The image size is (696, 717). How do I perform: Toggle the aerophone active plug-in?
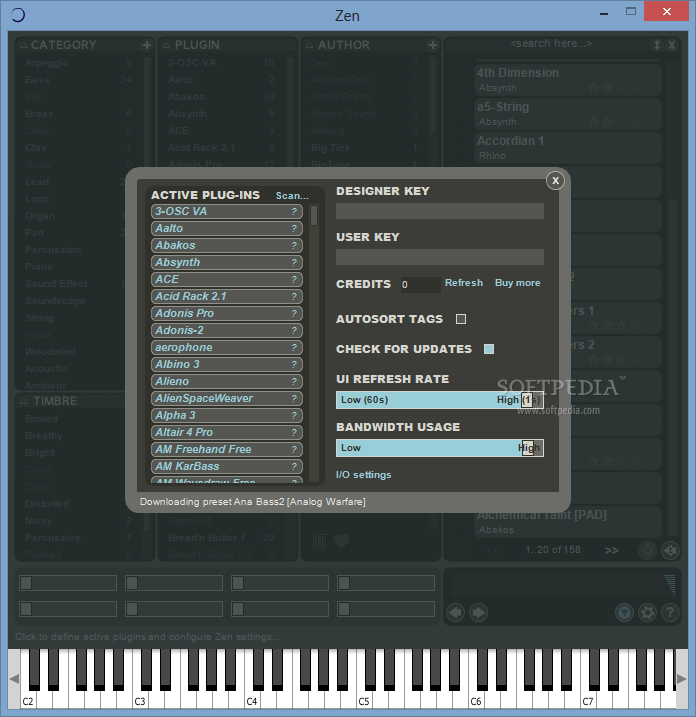point(227,348)
